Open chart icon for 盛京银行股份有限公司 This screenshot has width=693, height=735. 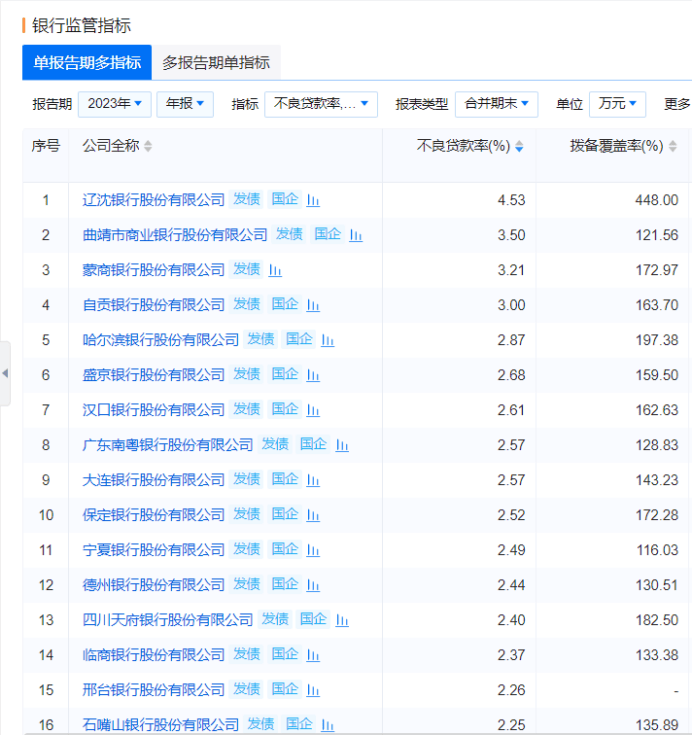pyautogui.click(x=313, y=375)
